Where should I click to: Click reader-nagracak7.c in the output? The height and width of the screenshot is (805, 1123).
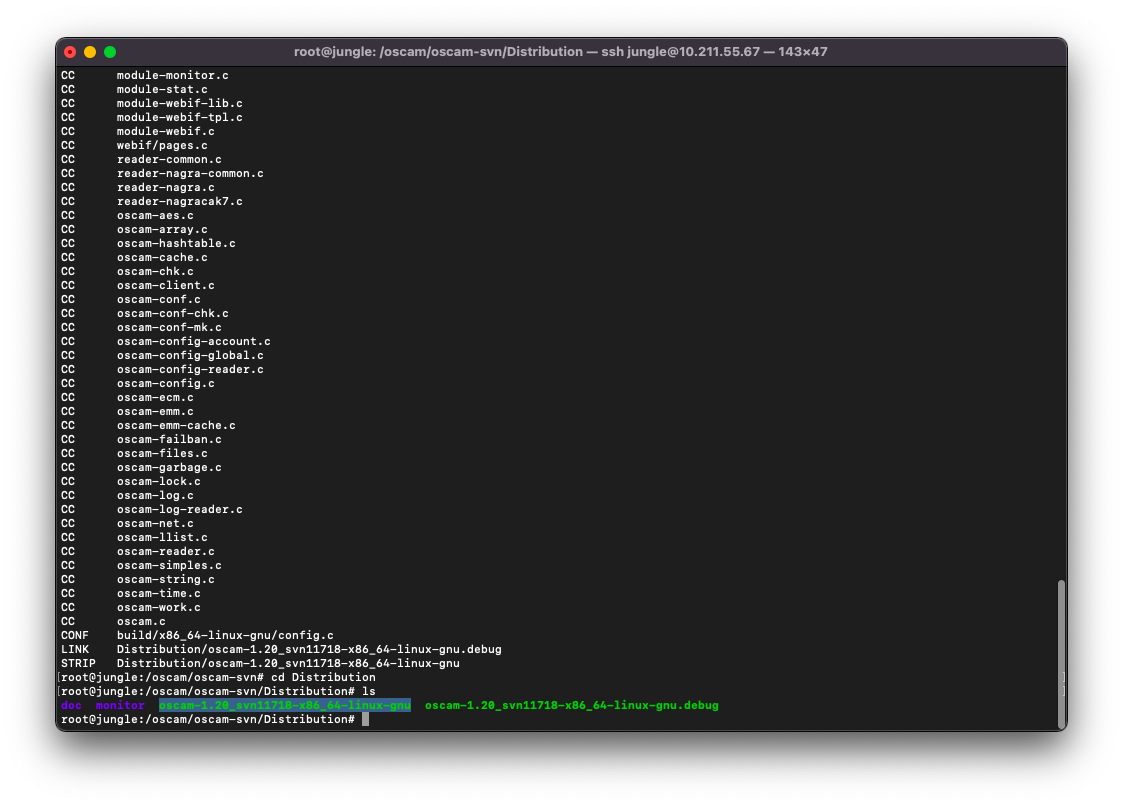point(180,201)
